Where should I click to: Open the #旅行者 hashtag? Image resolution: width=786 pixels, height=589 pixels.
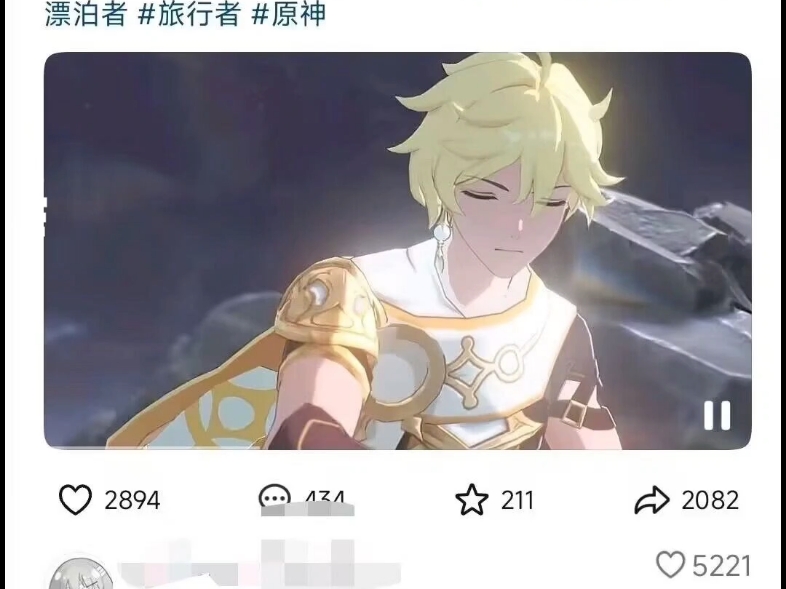coord(189,14)
